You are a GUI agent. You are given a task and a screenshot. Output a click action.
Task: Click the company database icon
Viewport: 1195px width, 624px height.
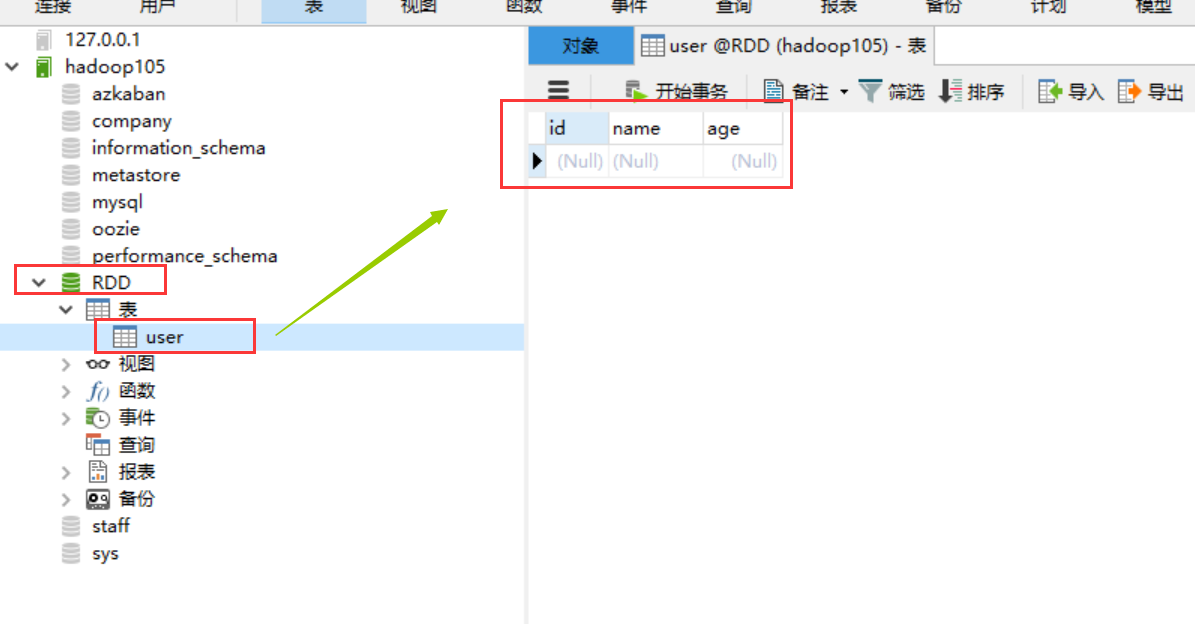pyautogui.click(x=71, y=121)
